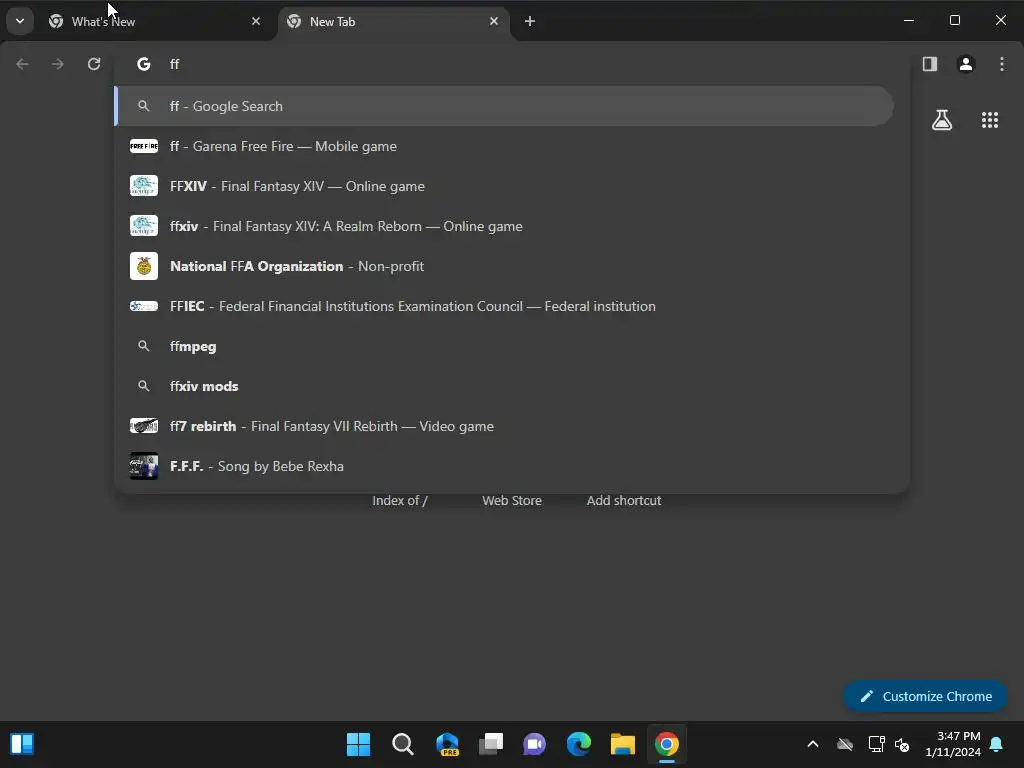Open the clock showing 3:47 PM

point(953,744)
